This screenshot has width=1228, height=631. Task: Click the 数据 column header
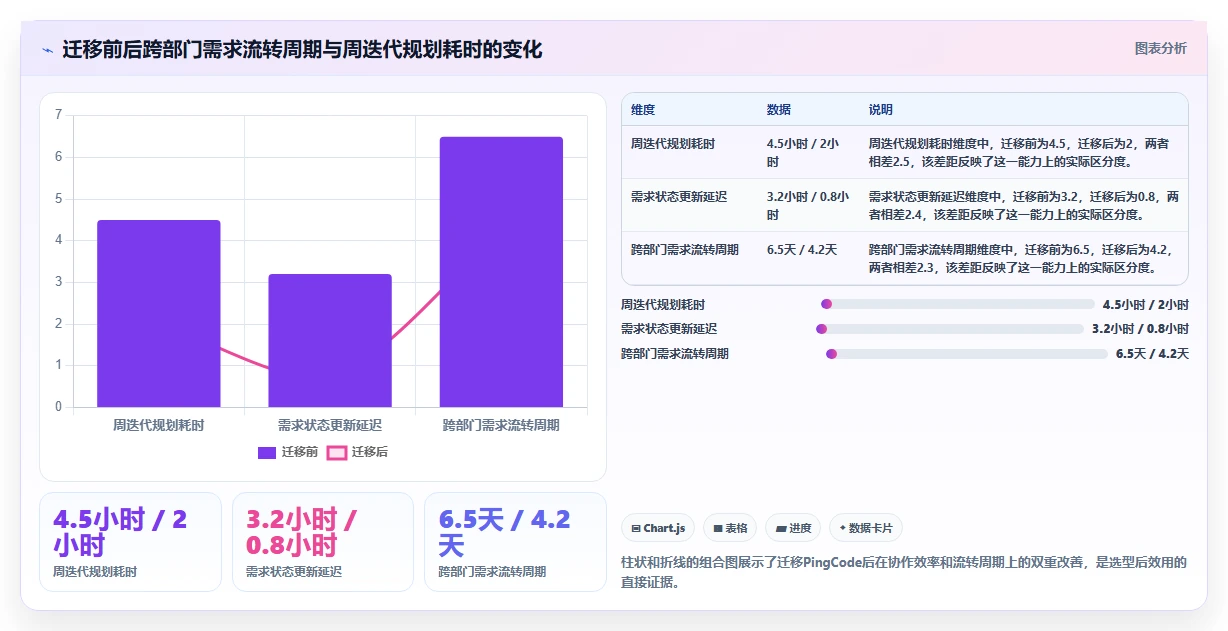pos(779,110)
